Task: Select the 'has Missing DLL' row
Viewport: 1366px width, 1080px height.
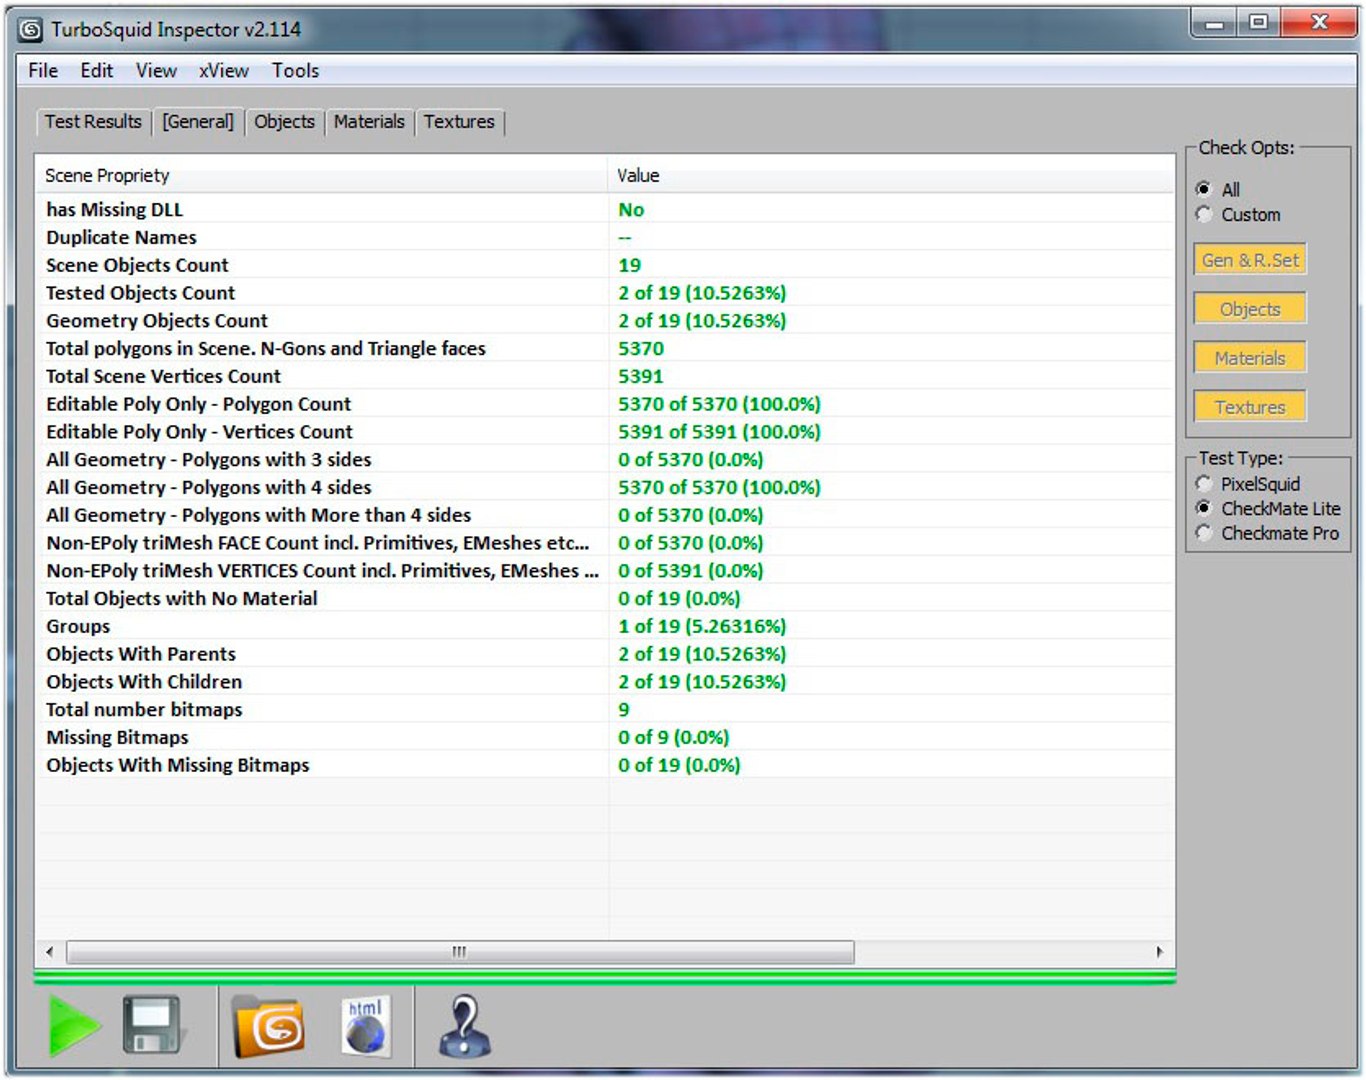Action: (x=605, y=209)
